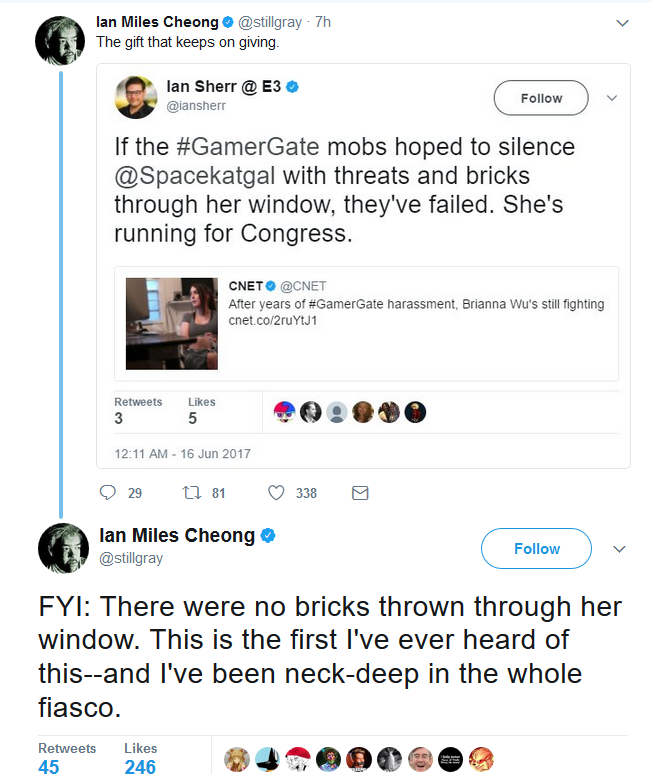652x774 pixels.
Task: Follow Ian Sherr with Follow button
Action: pyautogui.click(x=541, y=98)
